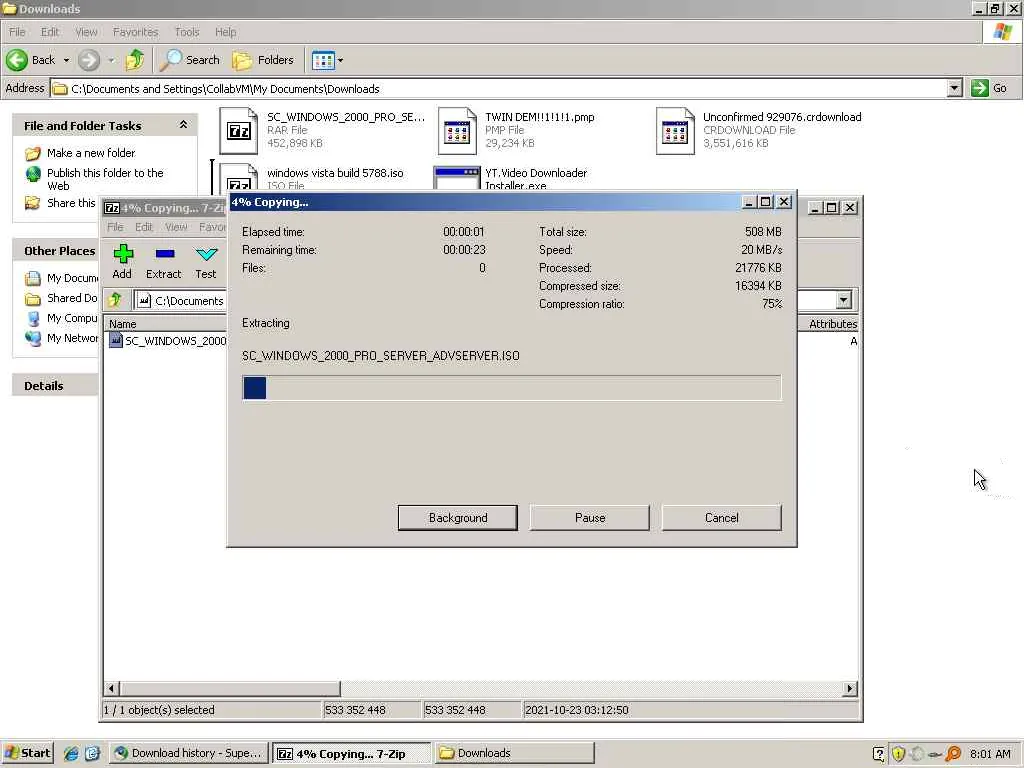The height and width of the screenshot is (768, 1024).
Task: Select Unconfirmed 929076.crdownload file icon
Action: coord(675,131)
